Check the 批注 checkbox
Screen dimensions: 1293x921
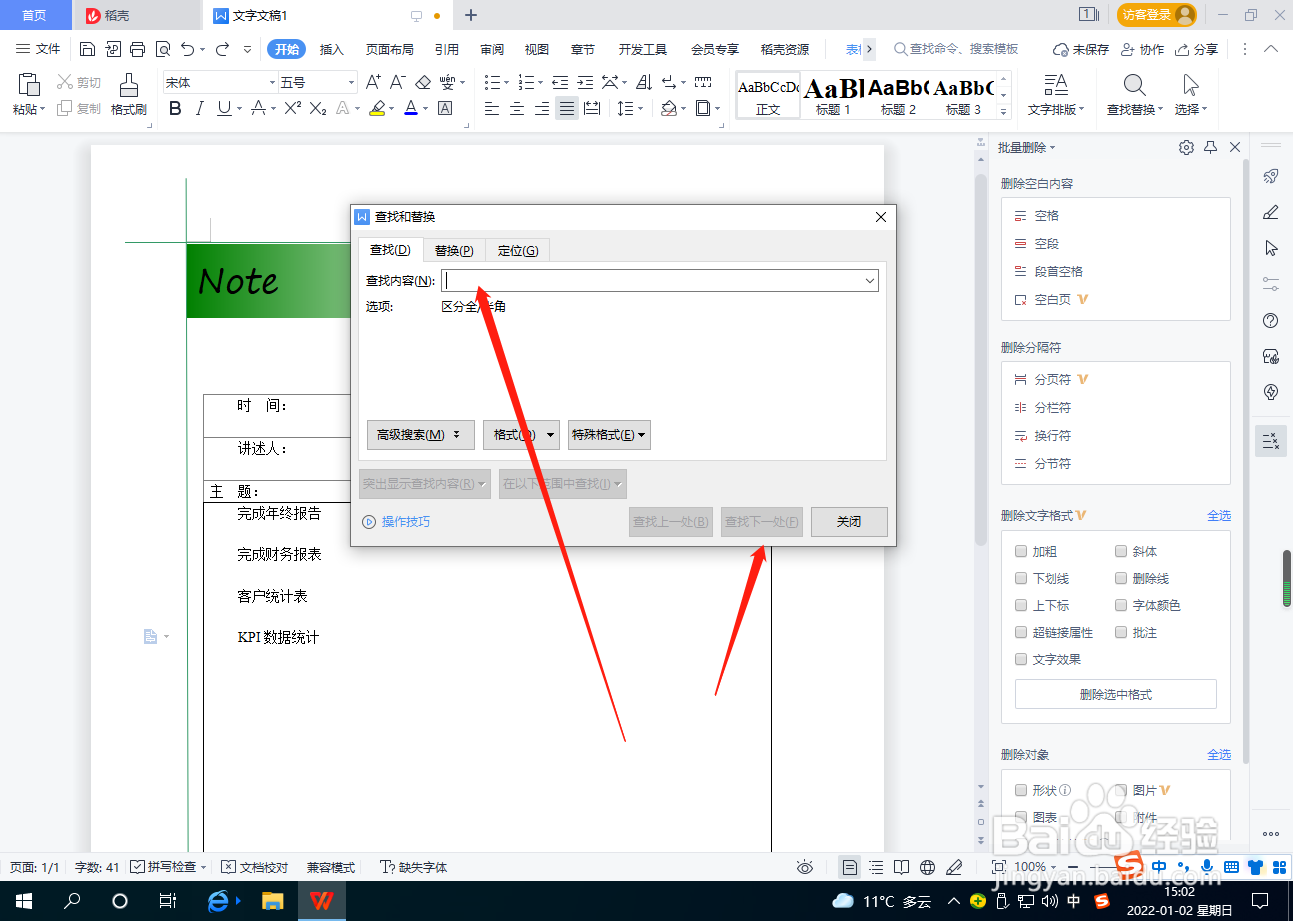click(x=1121, y=632)
